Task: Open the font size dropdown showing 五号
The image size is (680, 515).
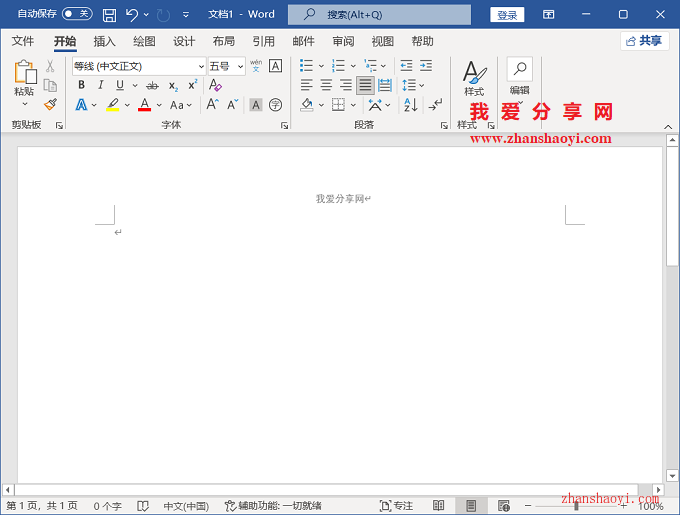Action: 240,66
